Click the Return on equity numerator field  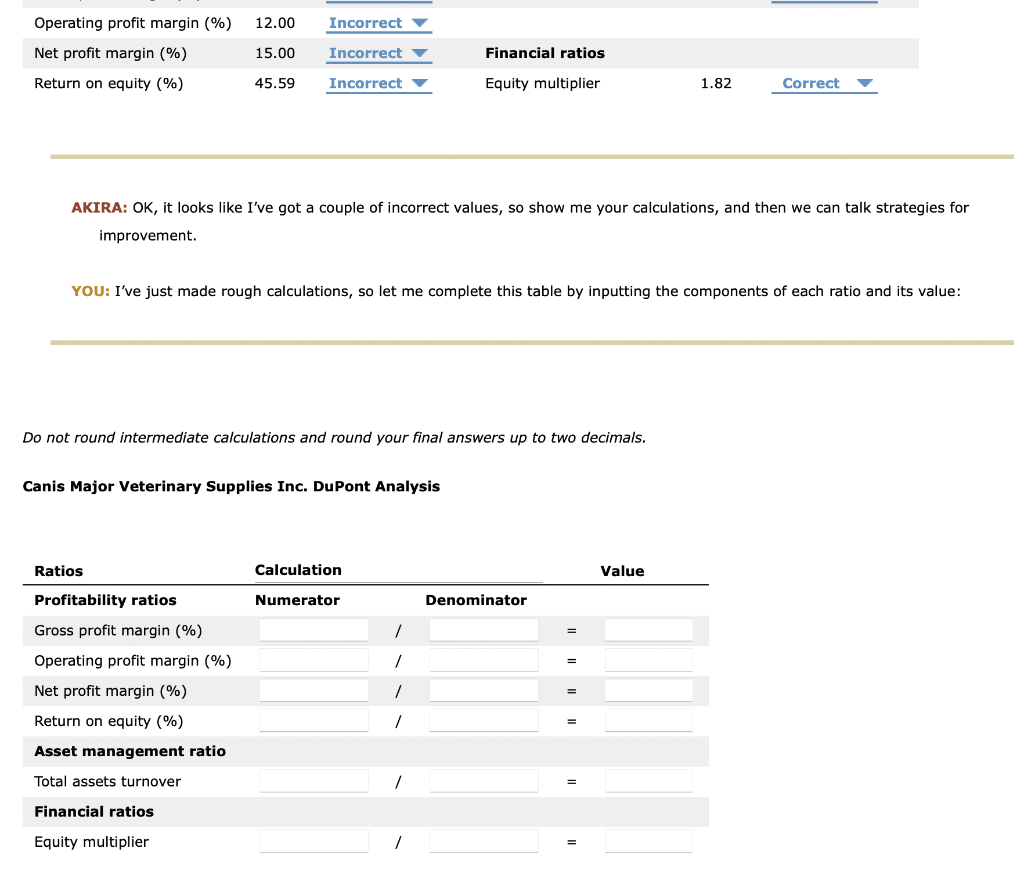[314, 720]
